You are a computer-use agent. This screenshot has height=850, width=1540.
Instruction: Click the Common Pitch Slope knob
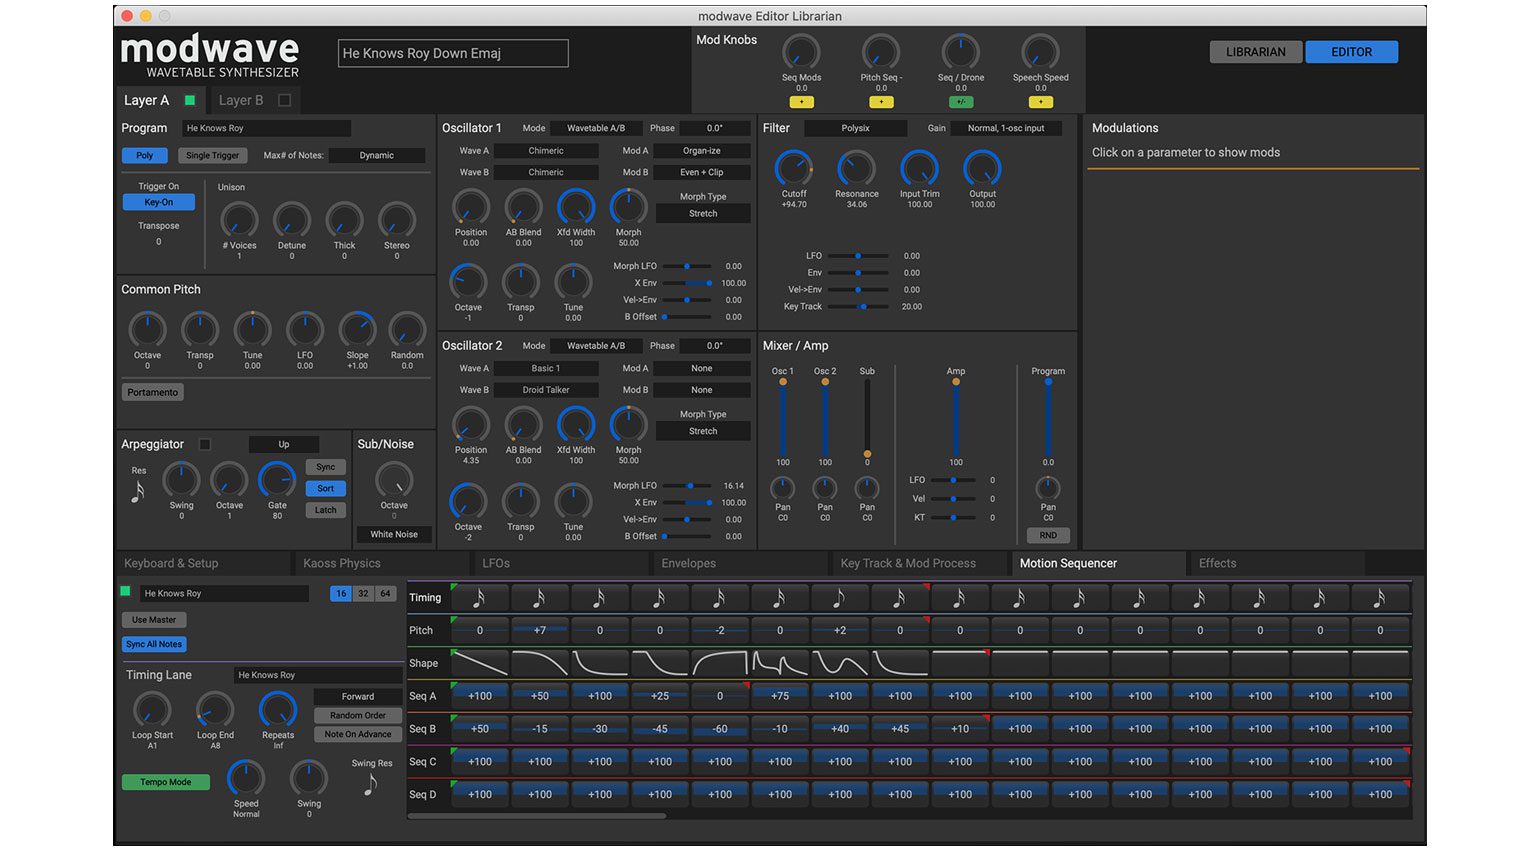(357, 330)
